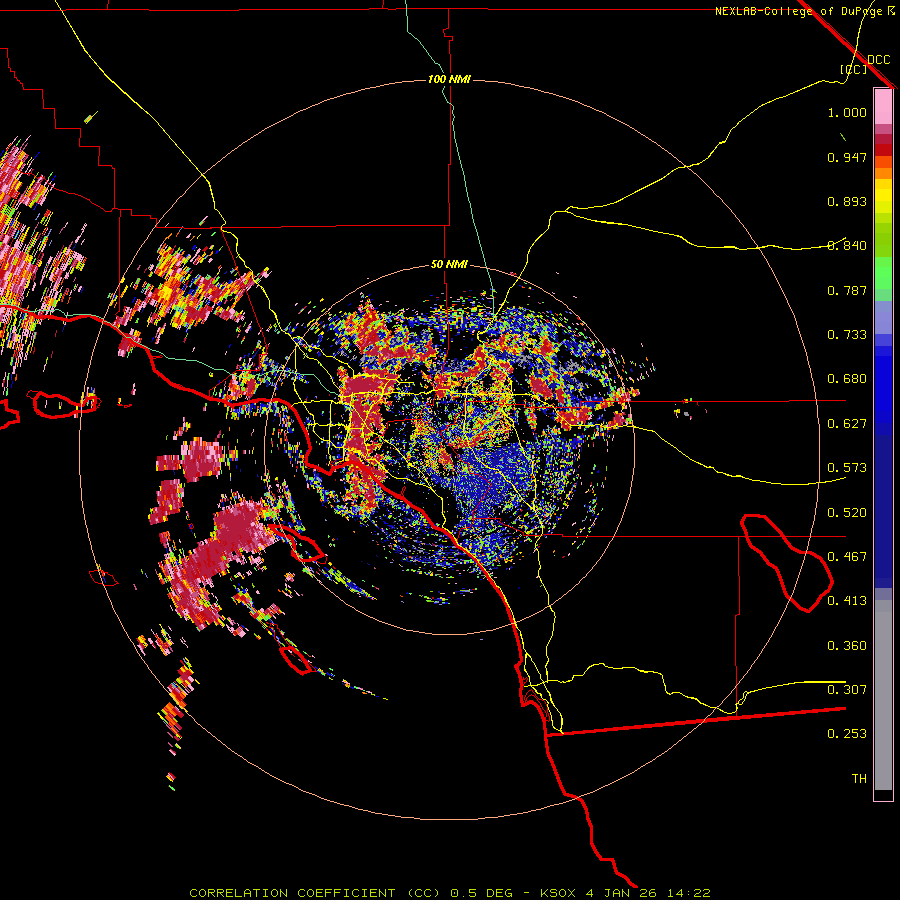Pick the pink top segment of color bar
Screen dimensions: 900x900
tap(883, 107)
